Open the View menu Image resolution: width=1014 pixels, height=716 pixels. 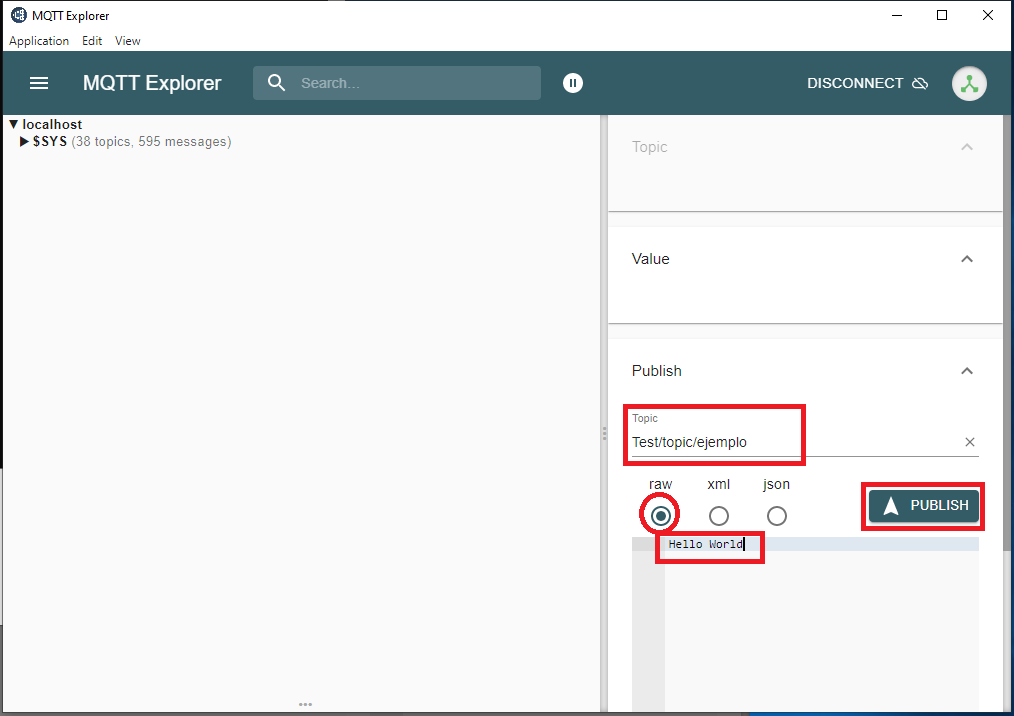[x=127, y=41]
